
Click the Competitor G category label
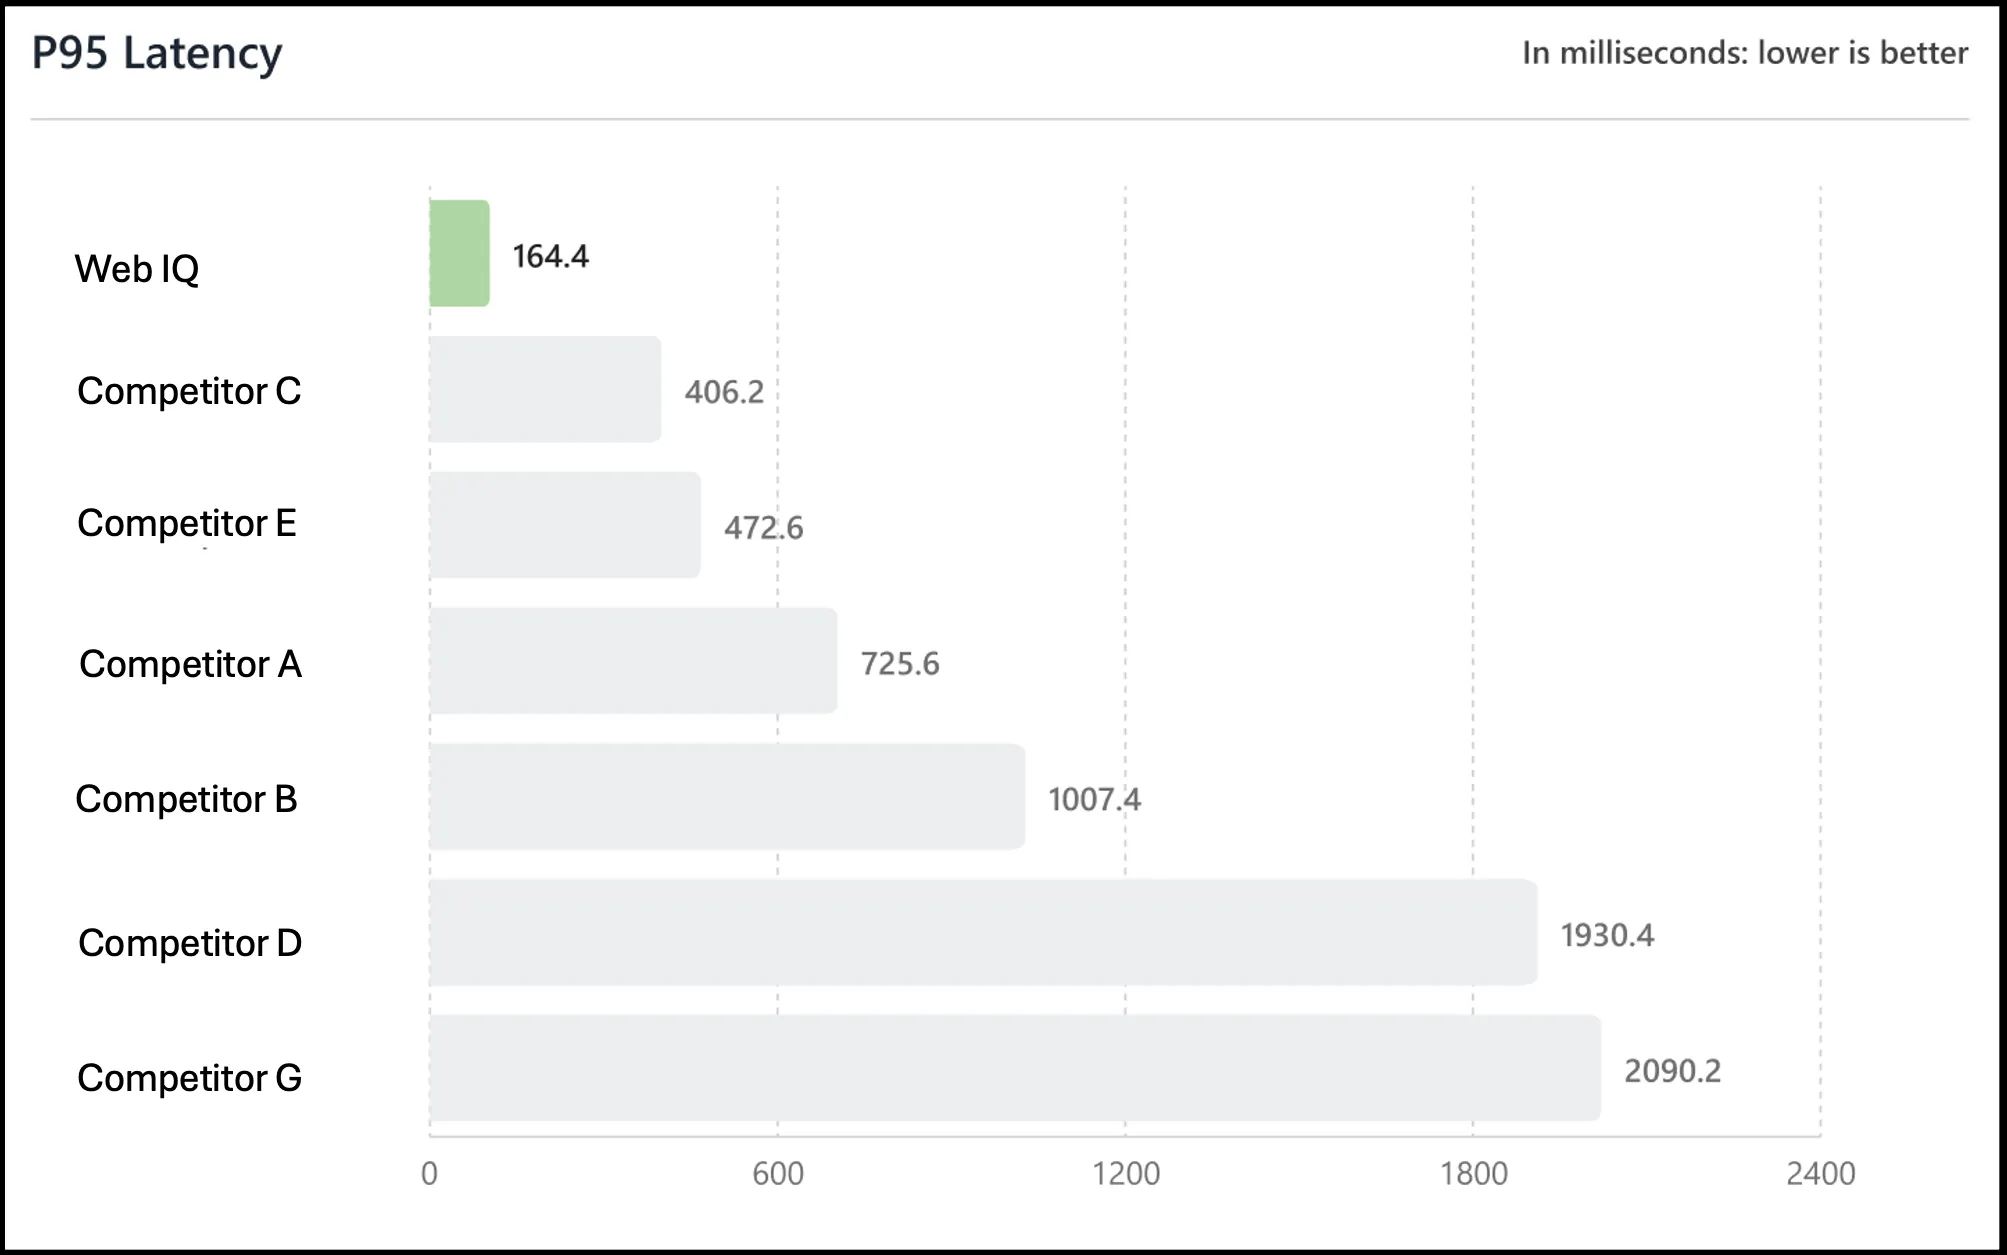pyautogui.click(x=189, y=1078)
